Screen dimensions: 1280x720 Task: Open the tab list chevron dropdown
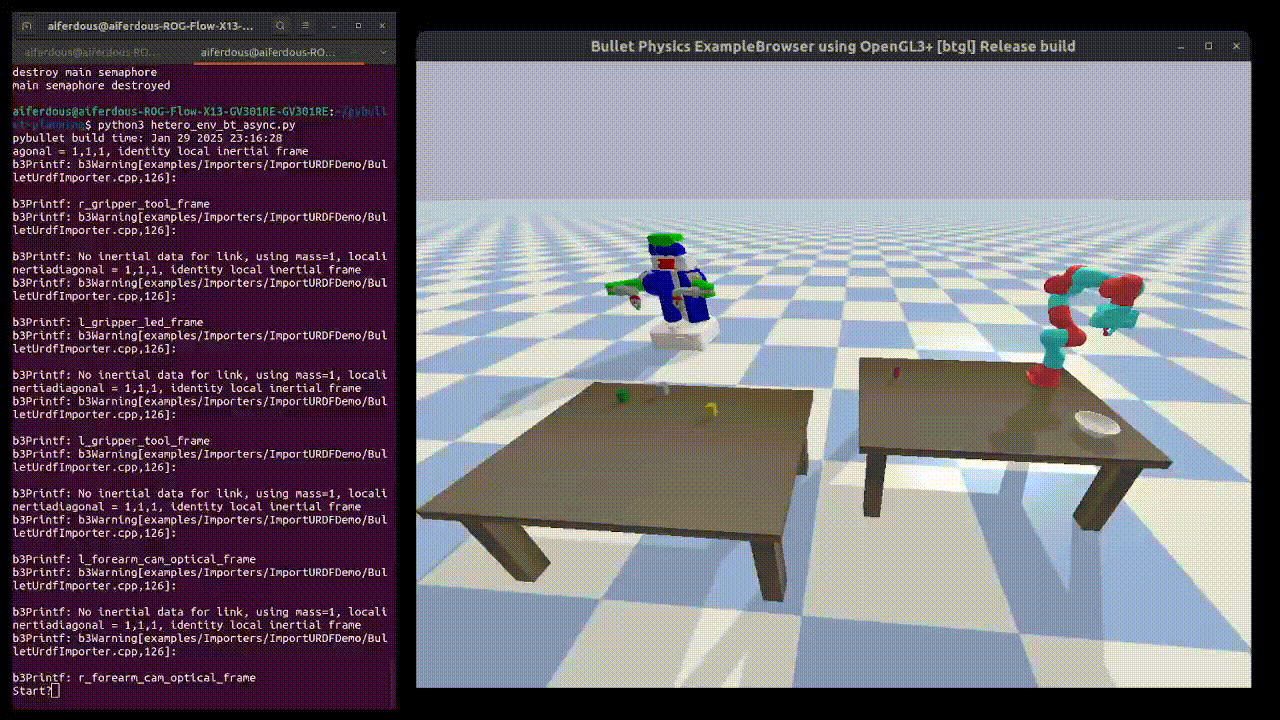click(x=384, y=51)
